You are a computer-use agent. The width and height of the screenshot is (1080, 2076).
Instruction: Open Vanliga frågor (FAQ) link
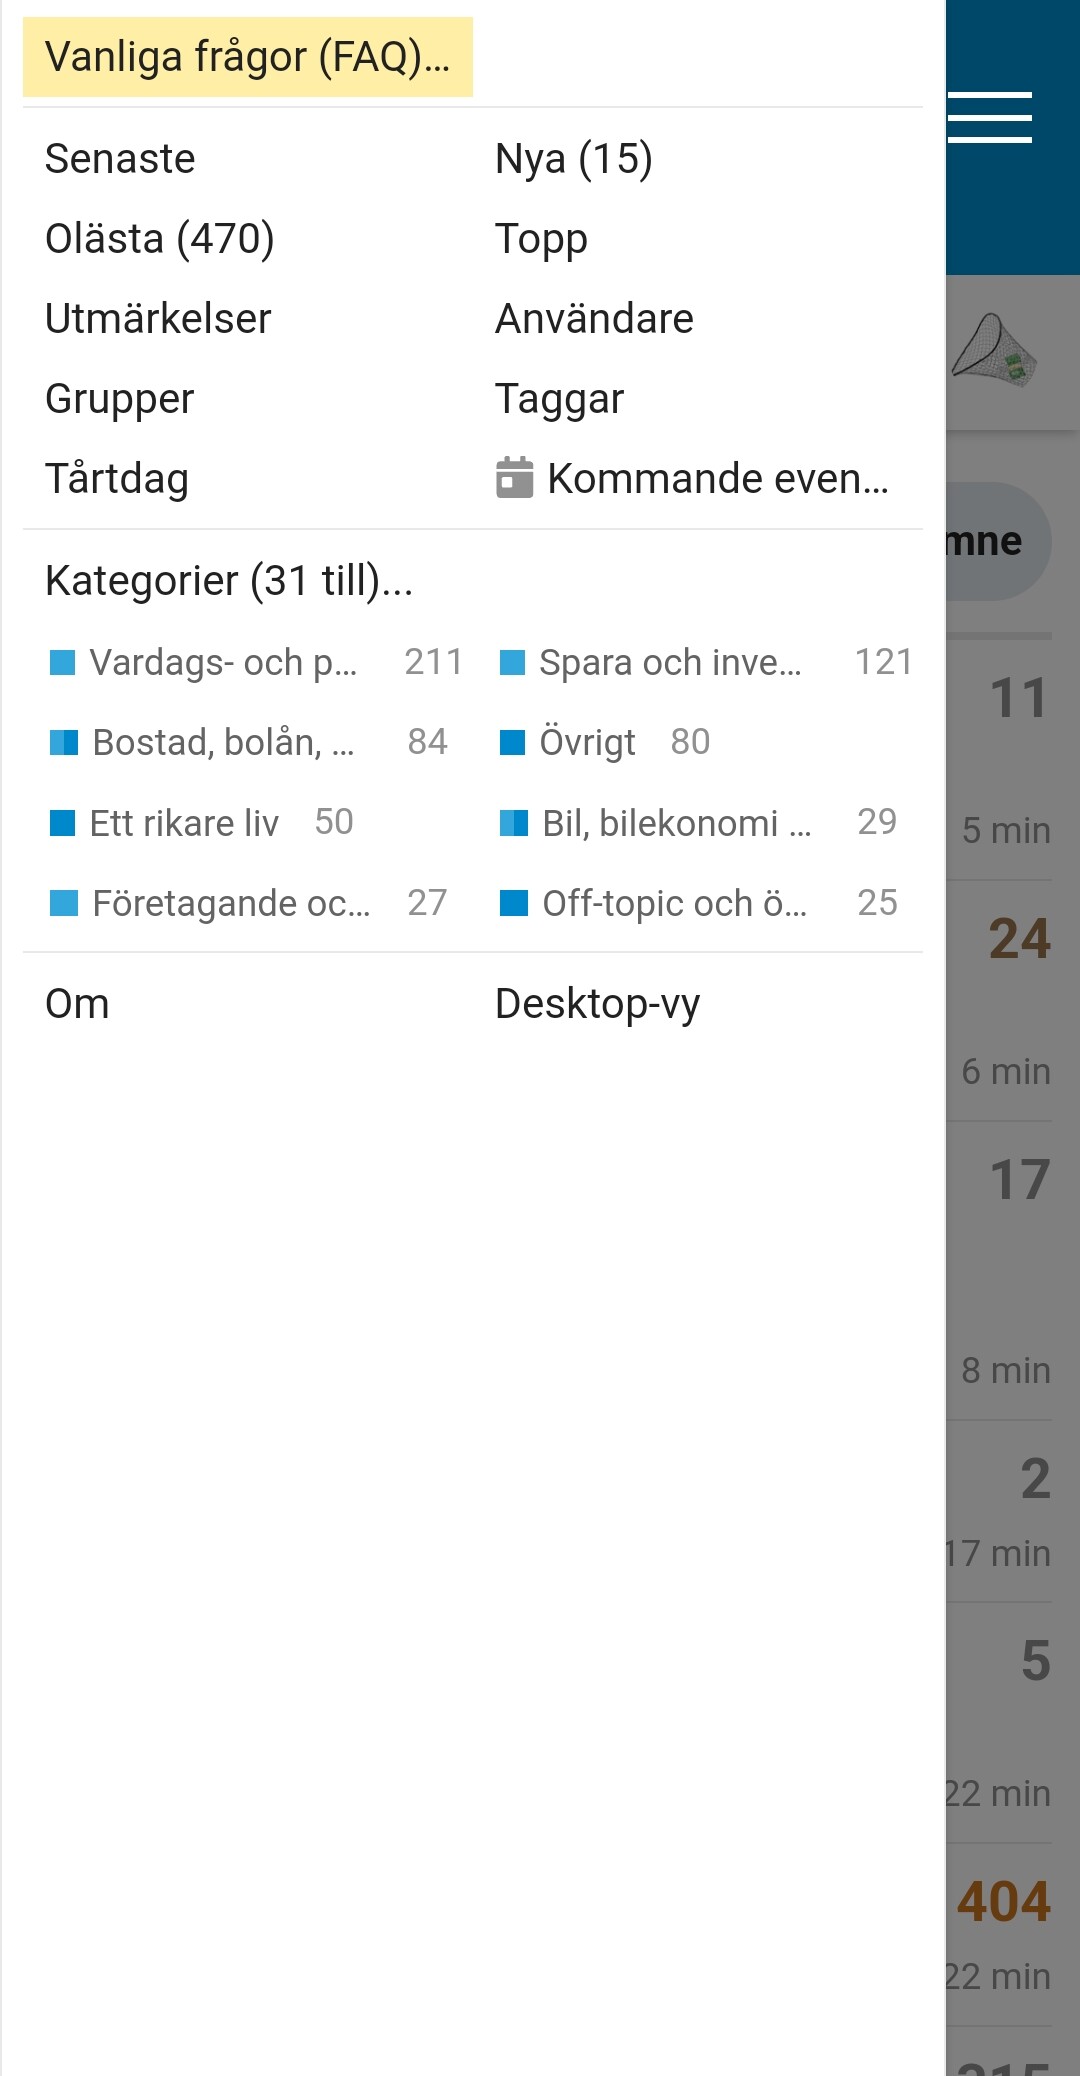coord(247,57)
